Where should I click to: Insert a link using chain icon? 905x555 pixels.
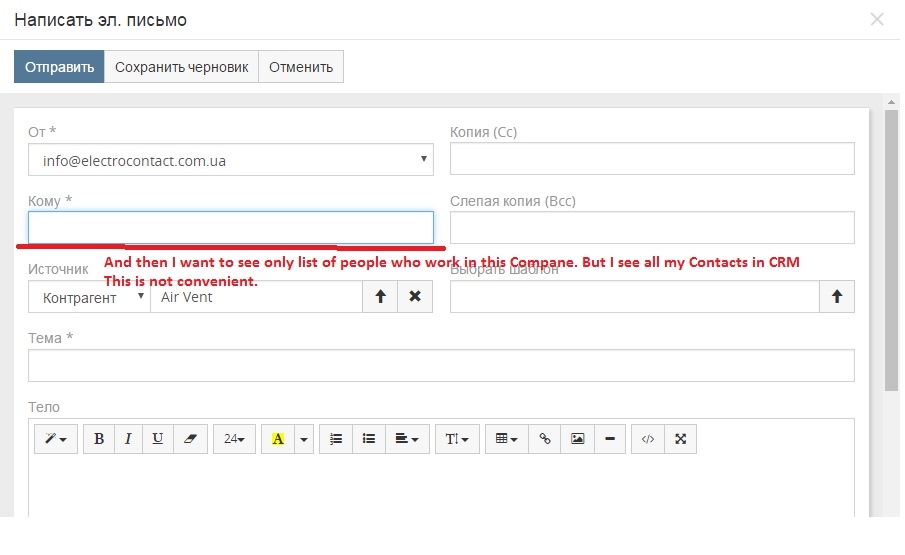point(545,439)
